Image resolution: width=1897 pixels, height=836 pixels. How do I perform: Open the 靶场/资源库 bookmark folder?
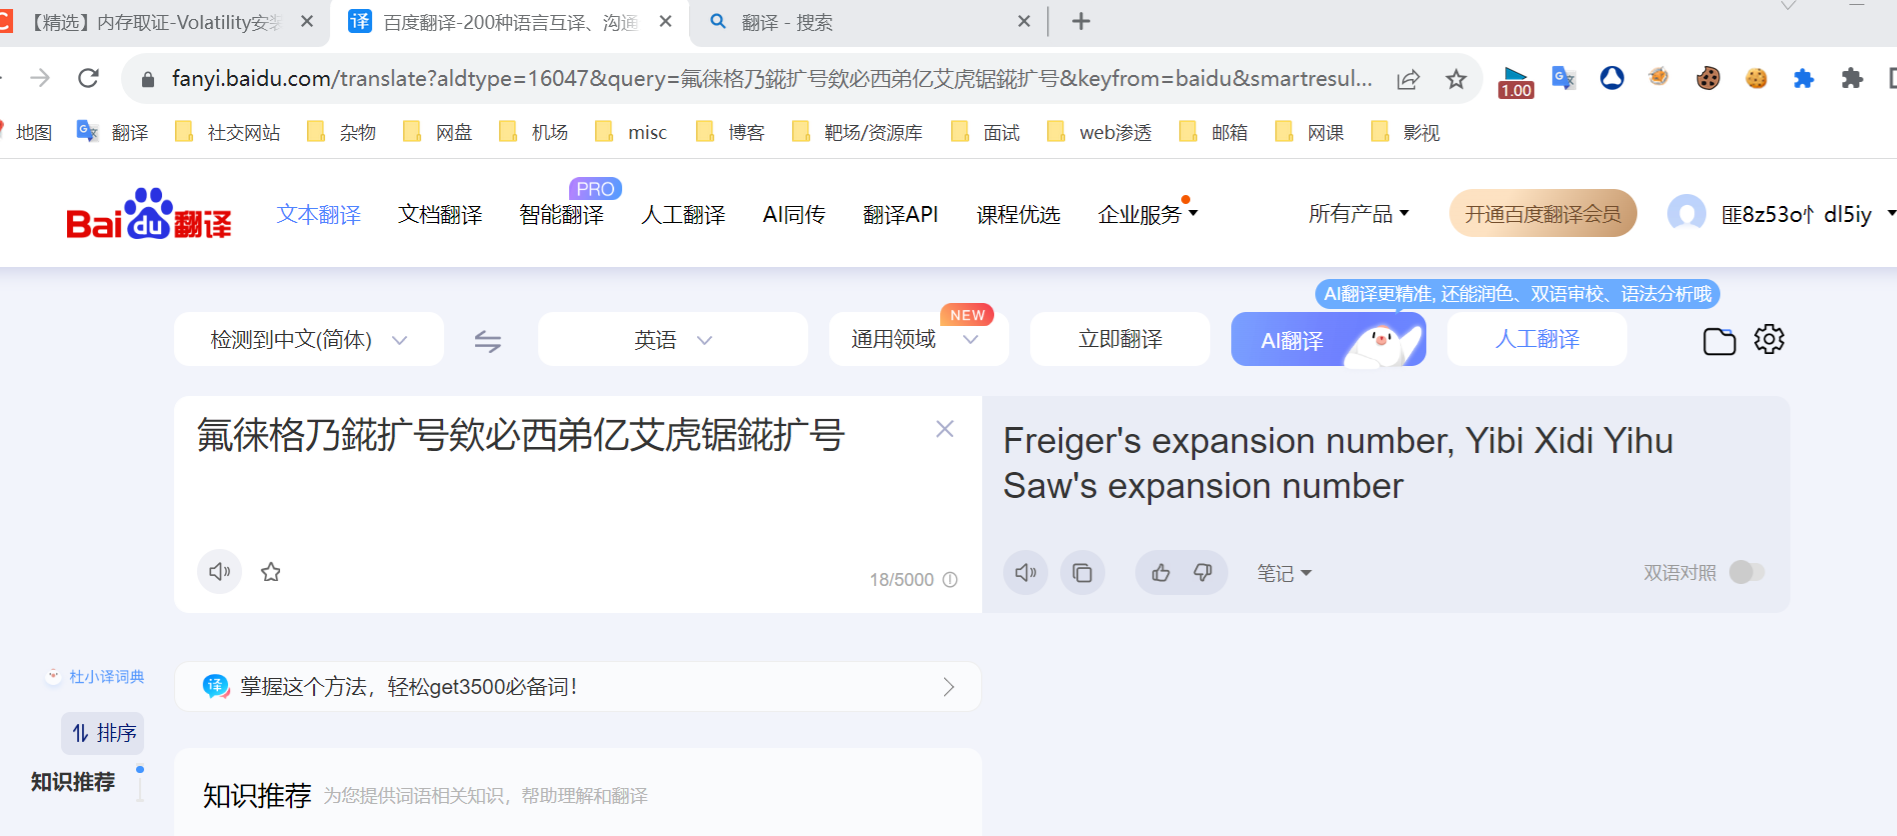pyautogui.click(x=857, y=132)
